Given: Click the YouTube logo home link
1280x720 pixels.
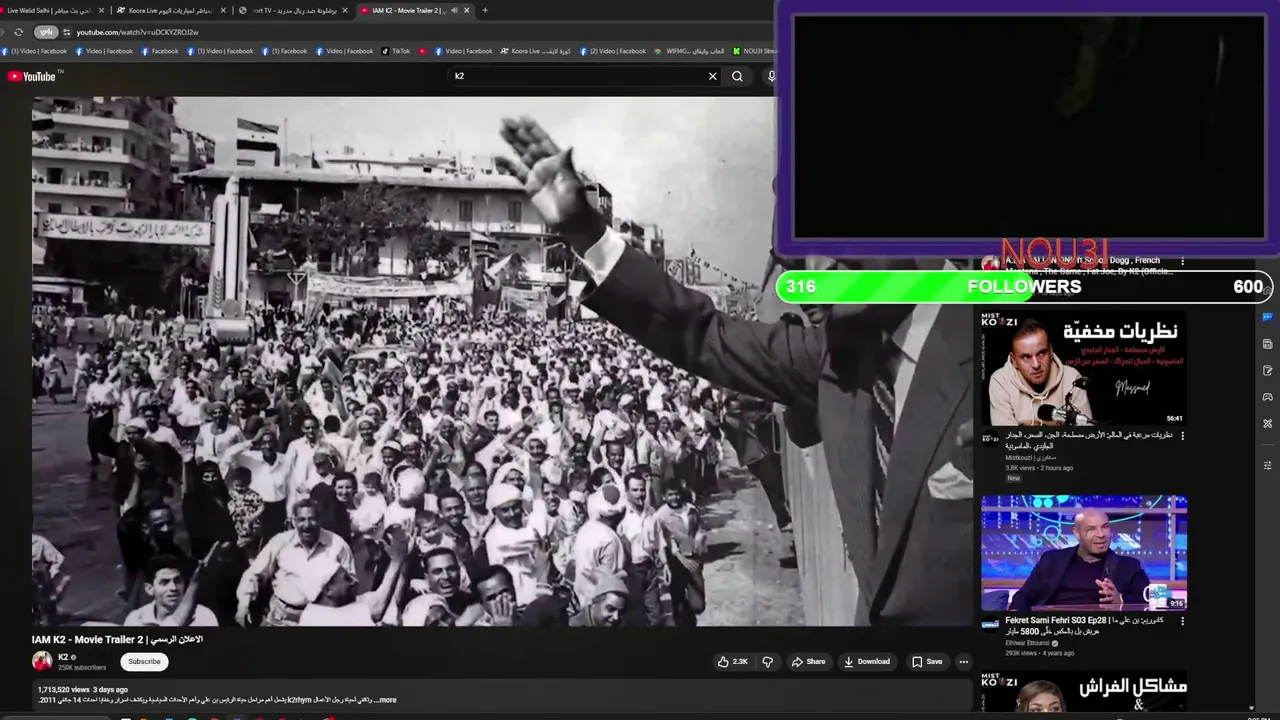Looking at the screenshot, I should click(x=31, y=76).
